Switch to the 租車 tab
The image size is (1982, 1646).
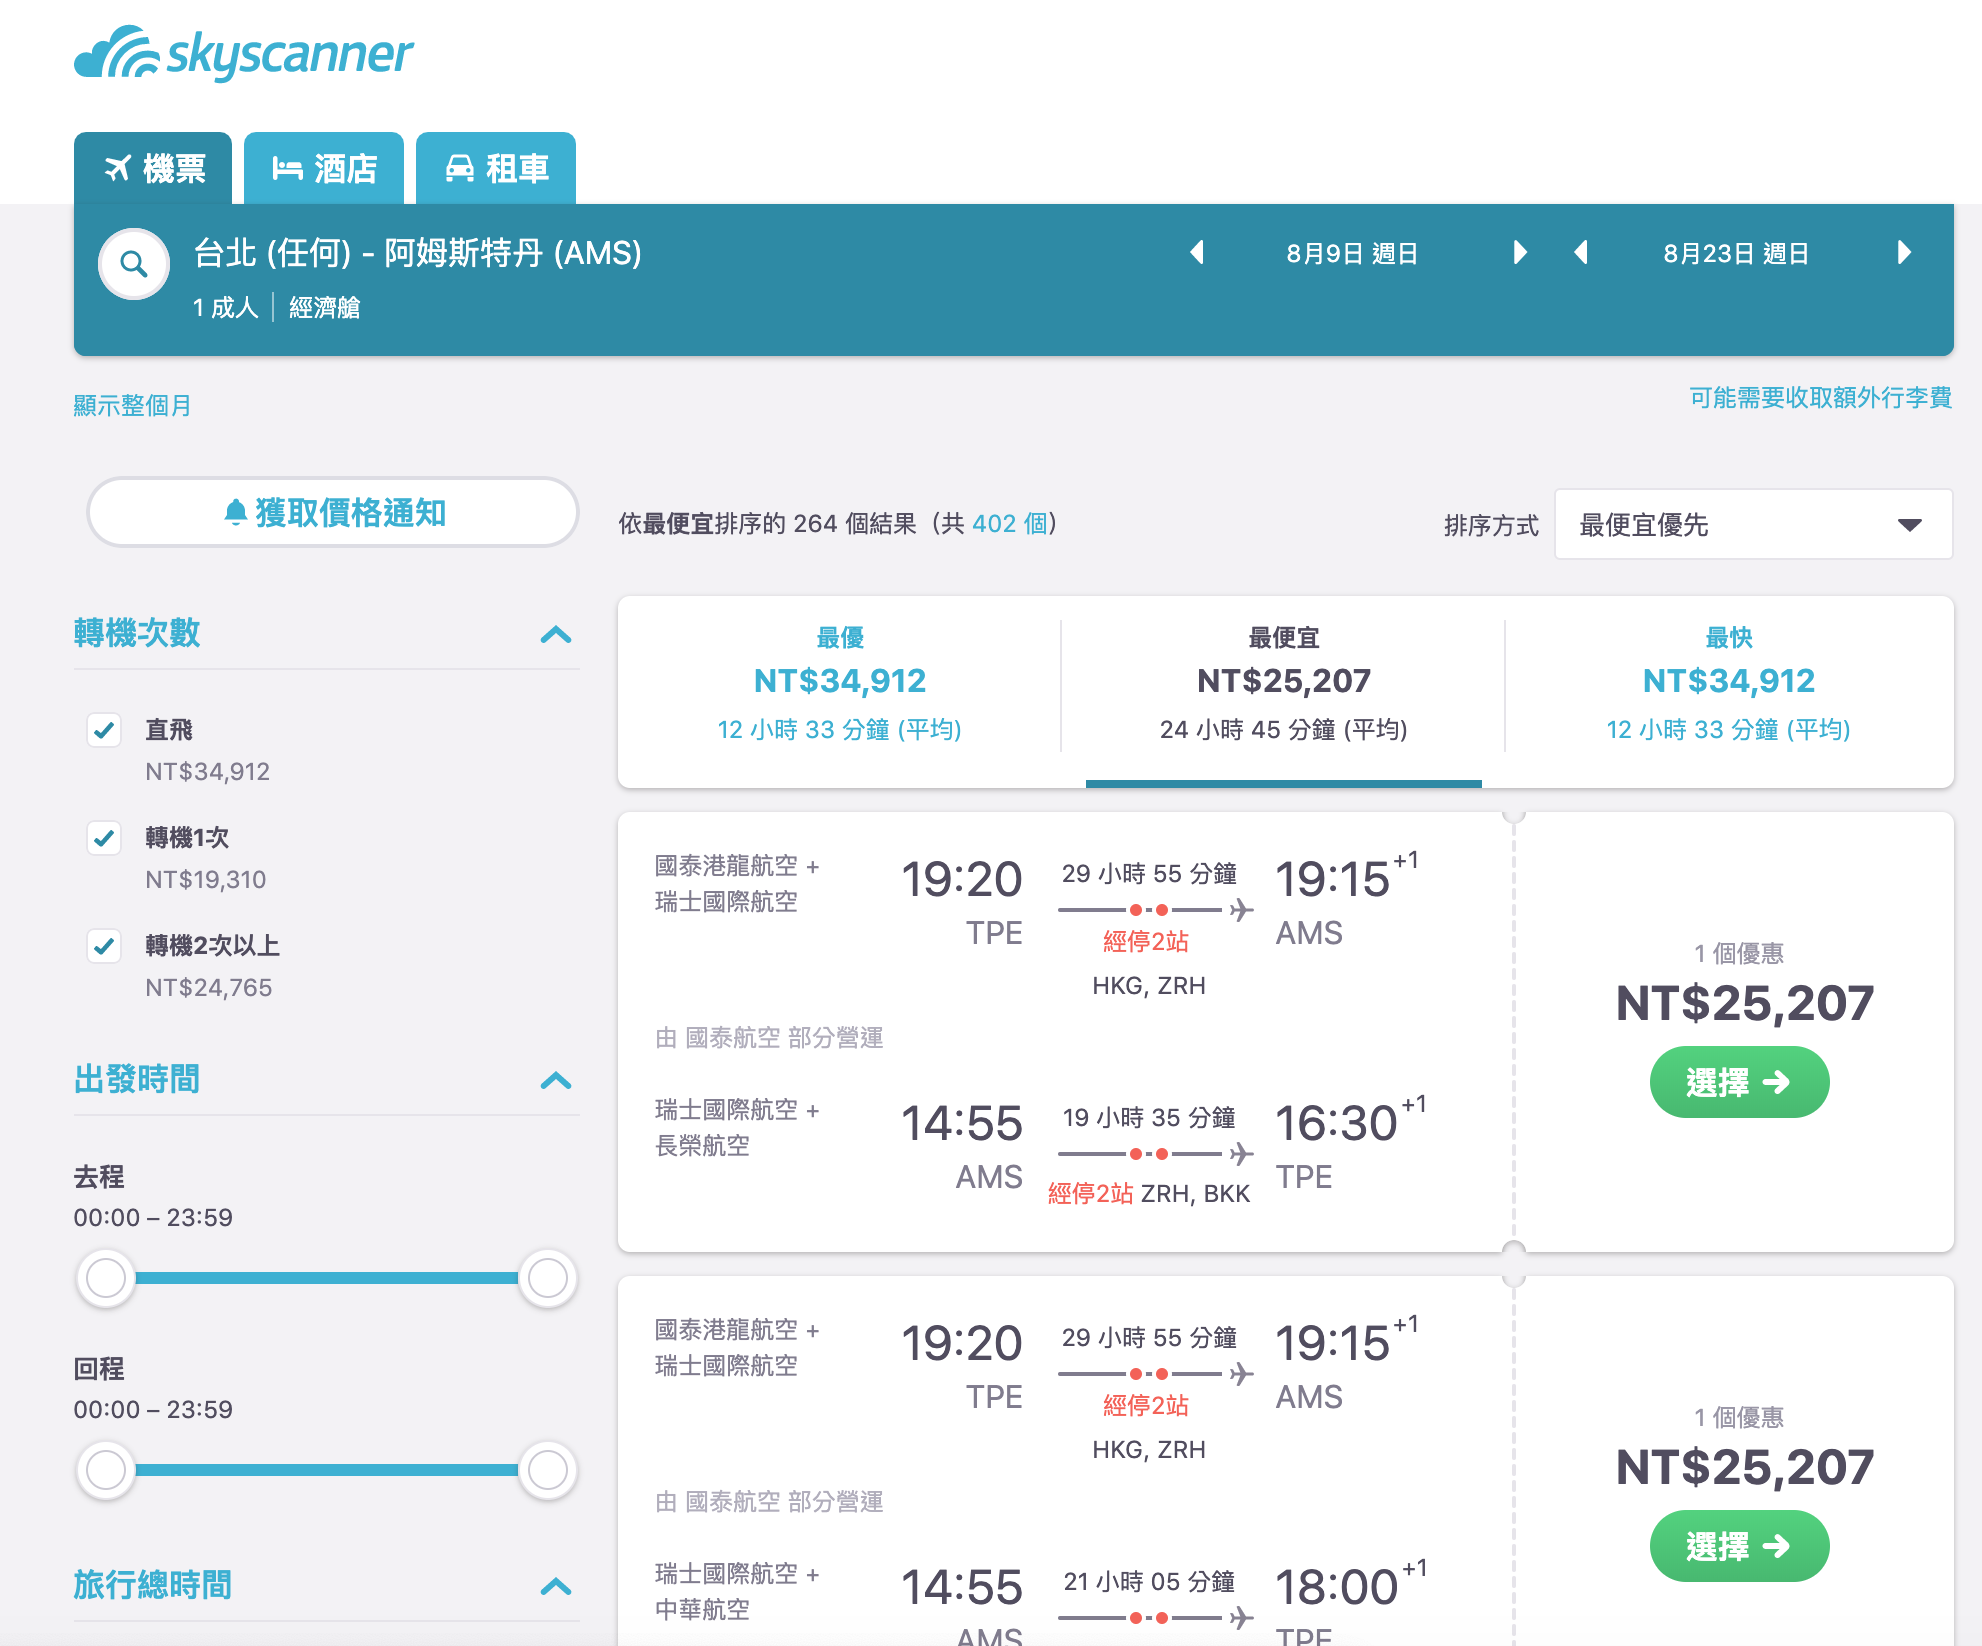point(496,168)
